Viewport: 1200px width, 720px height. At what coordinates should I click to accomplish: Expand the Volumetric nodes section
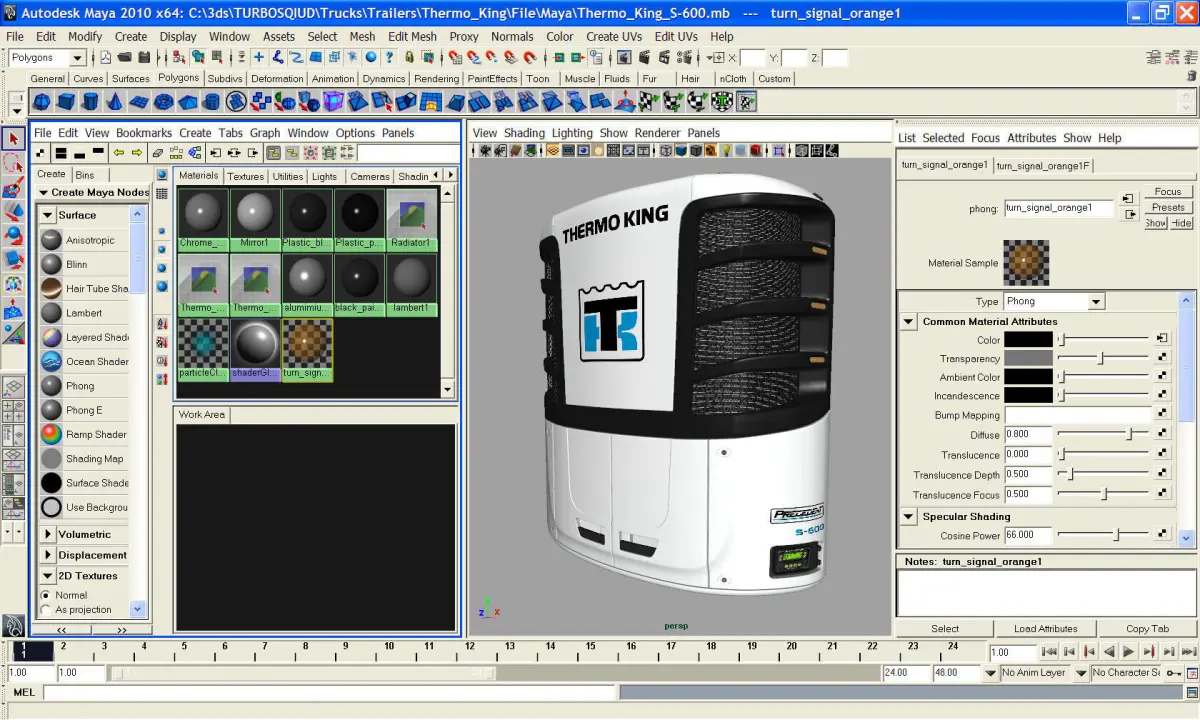pos(47,534)
